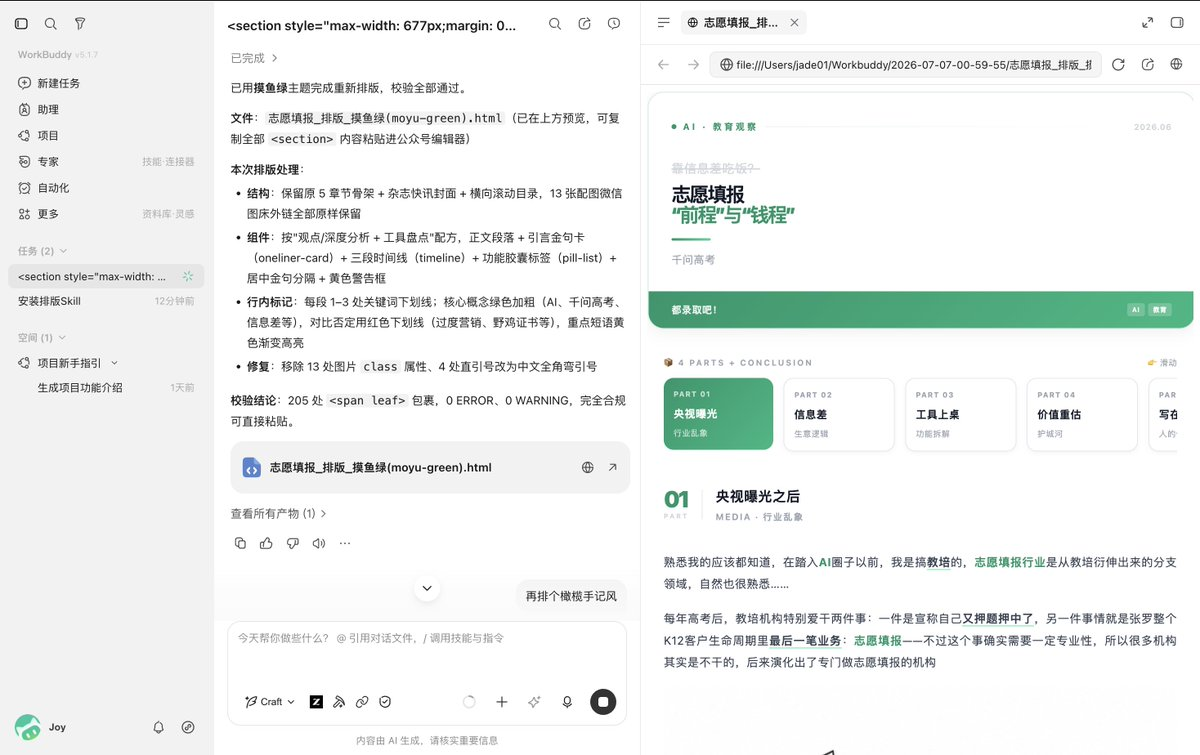Open preview in external window icon
The width and height of the screenshot is (1200, 755).
(1148, 64)
